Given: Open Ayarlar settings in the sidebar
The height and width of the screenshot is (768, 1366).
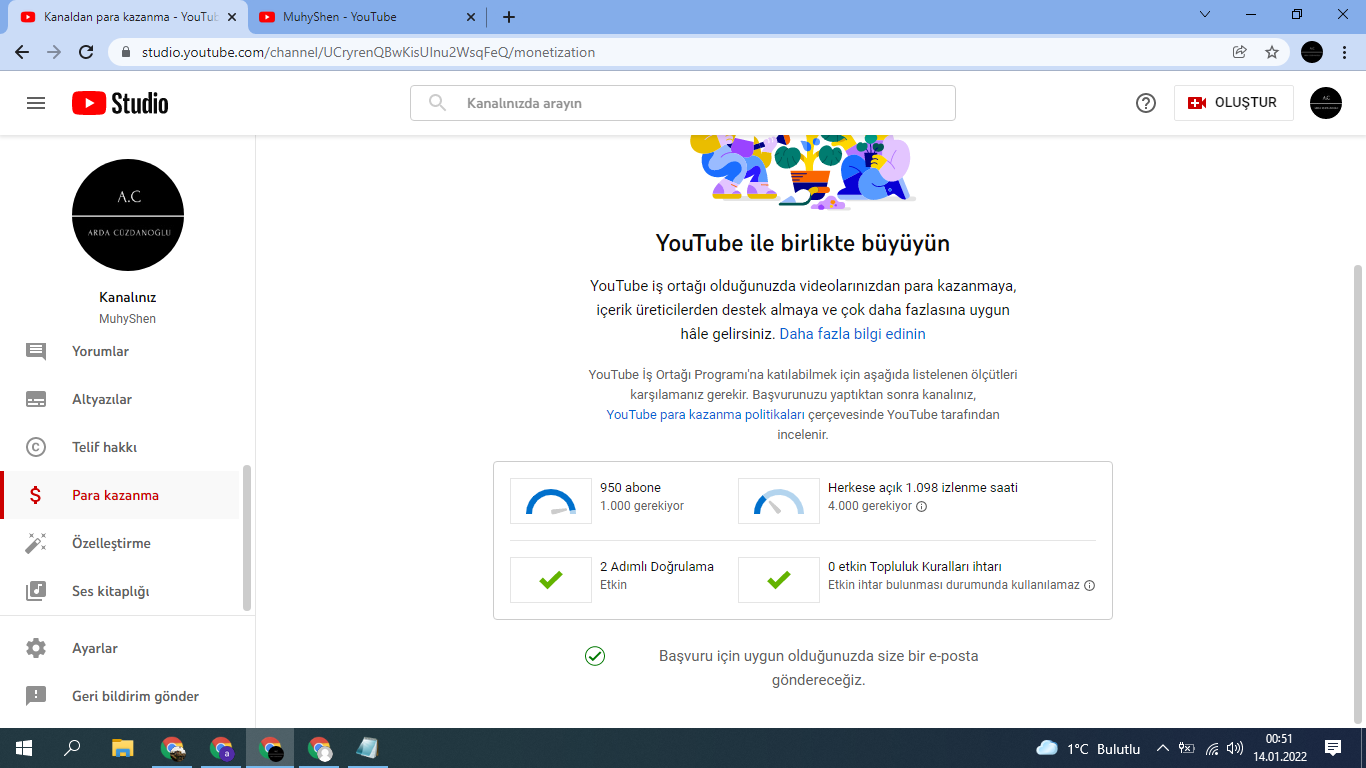Looking at the screenshot, I should [x=120, y=648].
